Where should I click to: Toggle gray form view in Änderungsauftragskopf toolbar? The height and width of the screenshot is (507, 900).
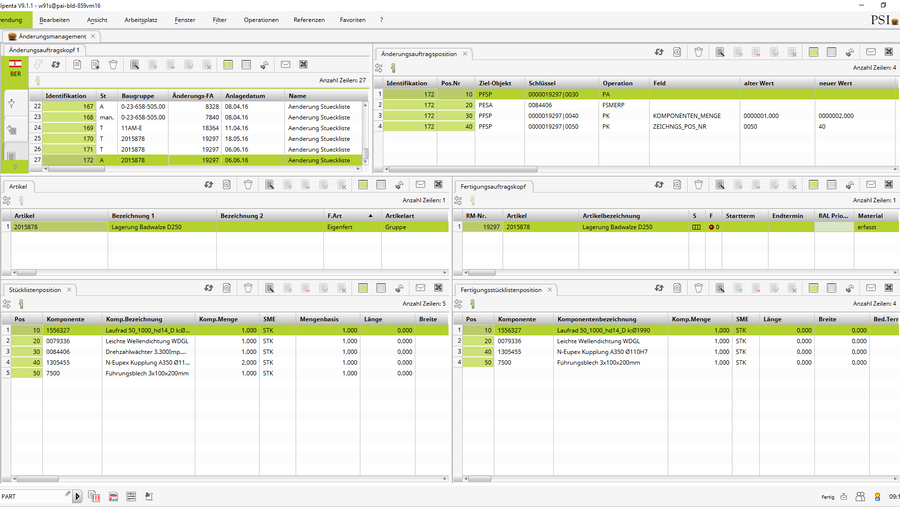[246, 65]
